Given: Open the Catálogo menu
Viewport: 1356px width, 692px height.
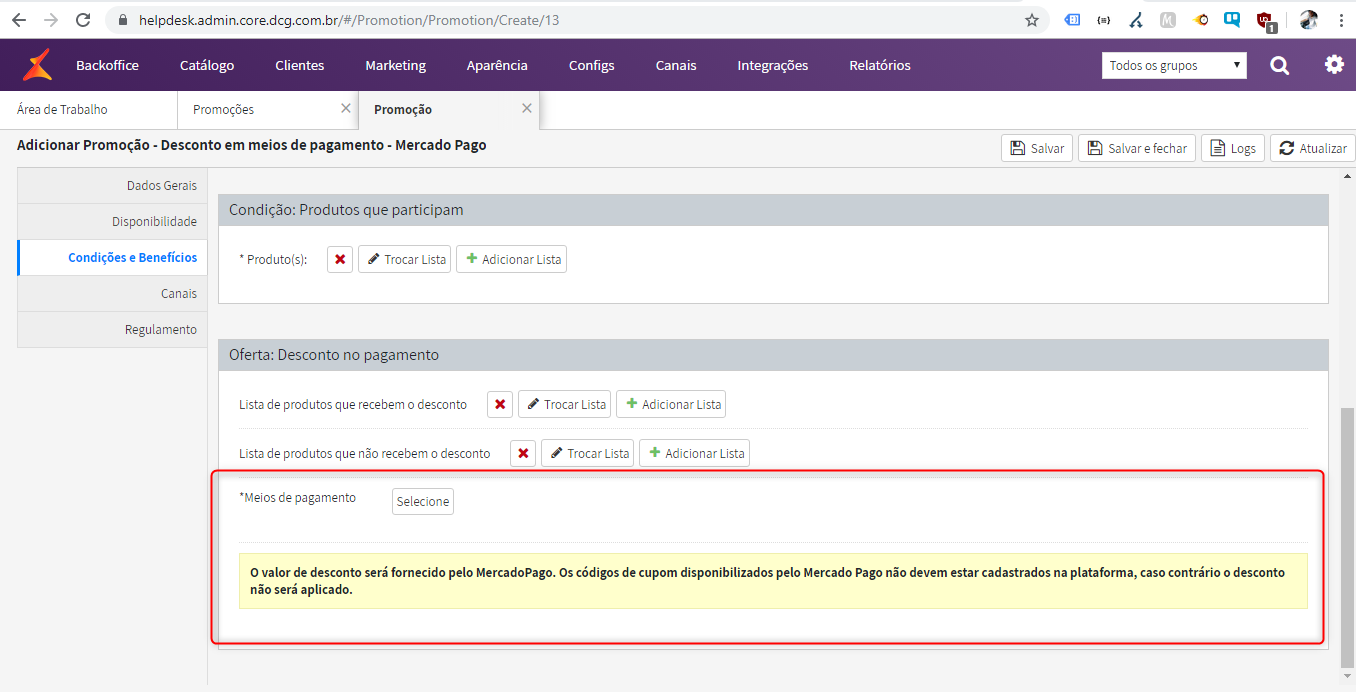Looking at the screenshot, I should click(x=207, y=65).
